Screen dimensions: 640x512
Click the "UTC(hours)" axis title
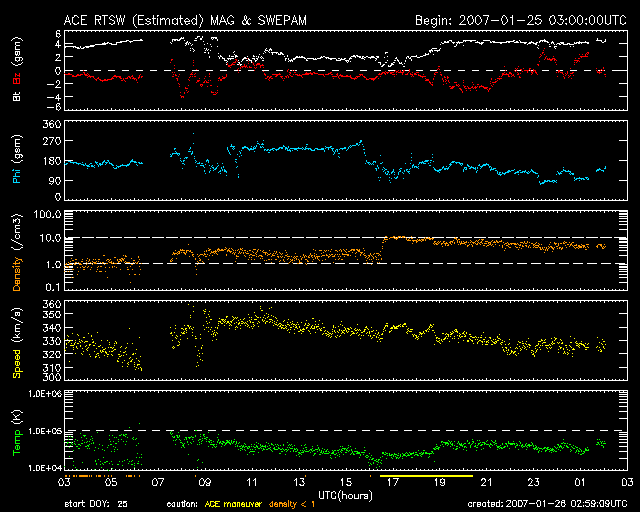pos(345,496)
